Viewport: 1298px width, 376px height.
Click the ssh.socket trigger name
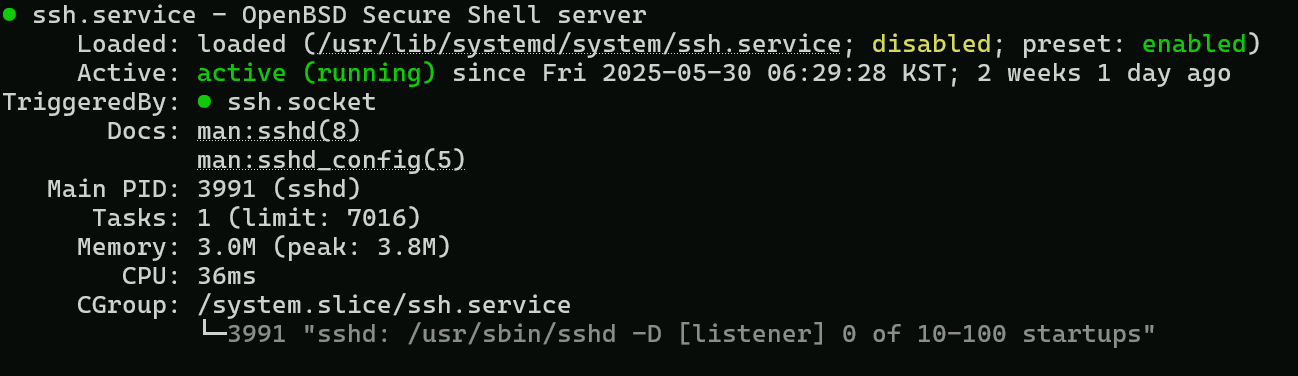click(302, 102)
